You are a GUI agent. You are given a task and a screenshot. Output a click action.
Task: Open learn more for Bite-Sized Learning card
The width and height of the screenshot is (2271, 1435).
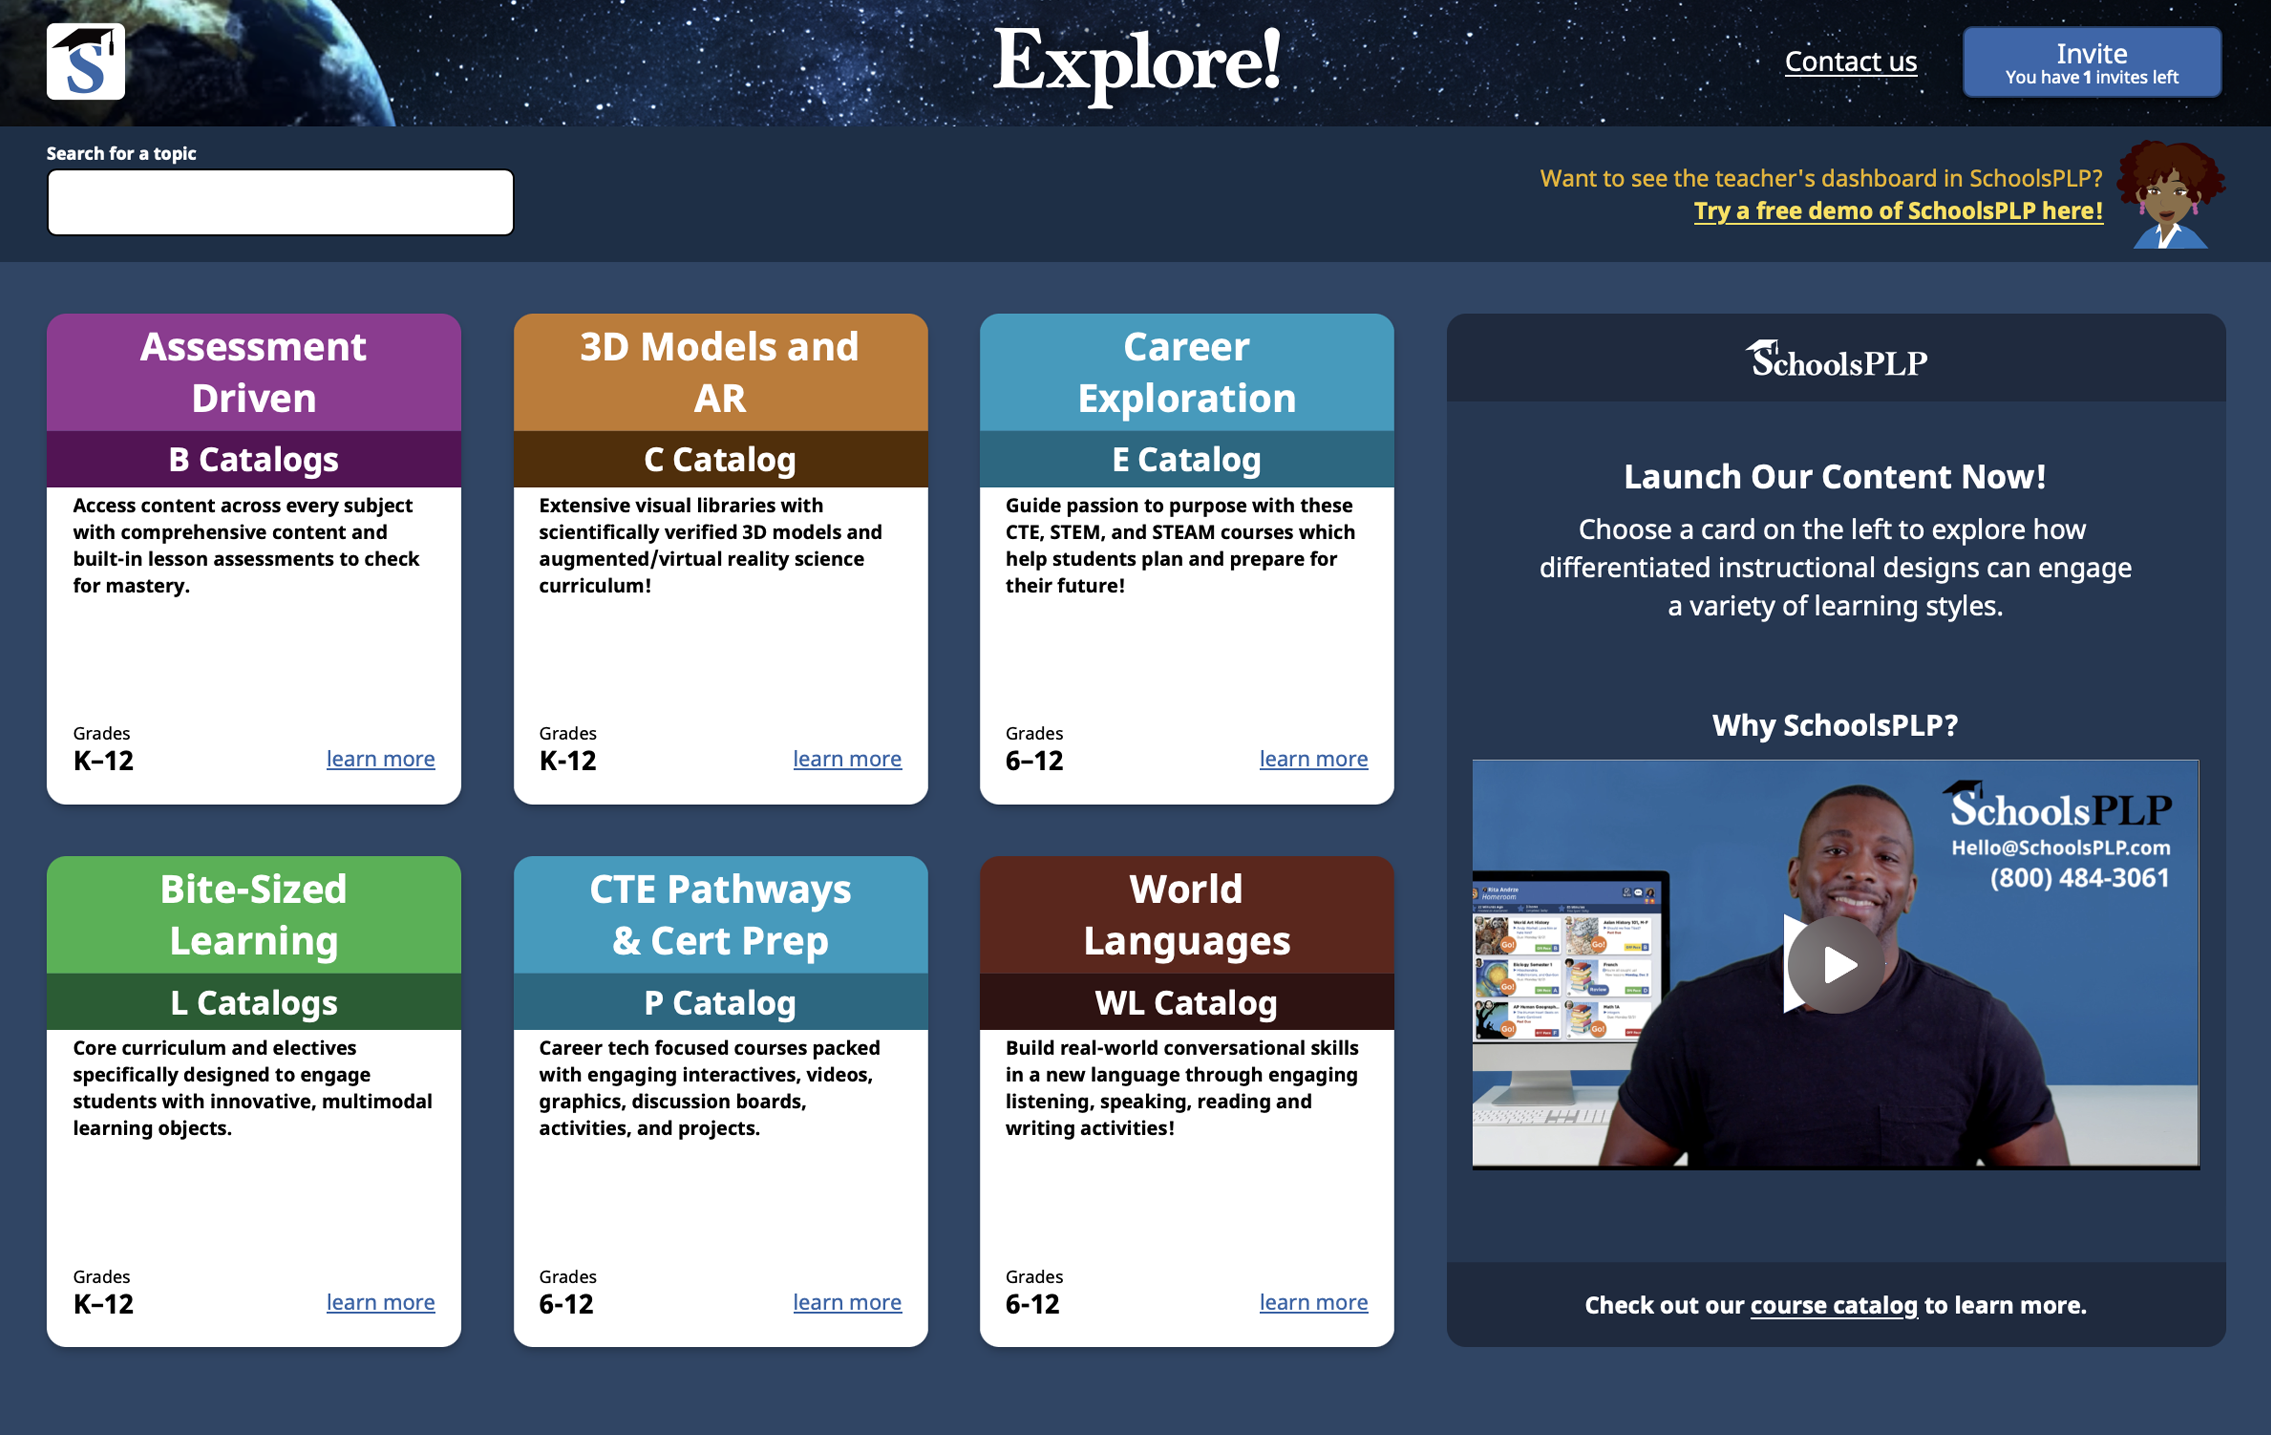point(380,1302)
